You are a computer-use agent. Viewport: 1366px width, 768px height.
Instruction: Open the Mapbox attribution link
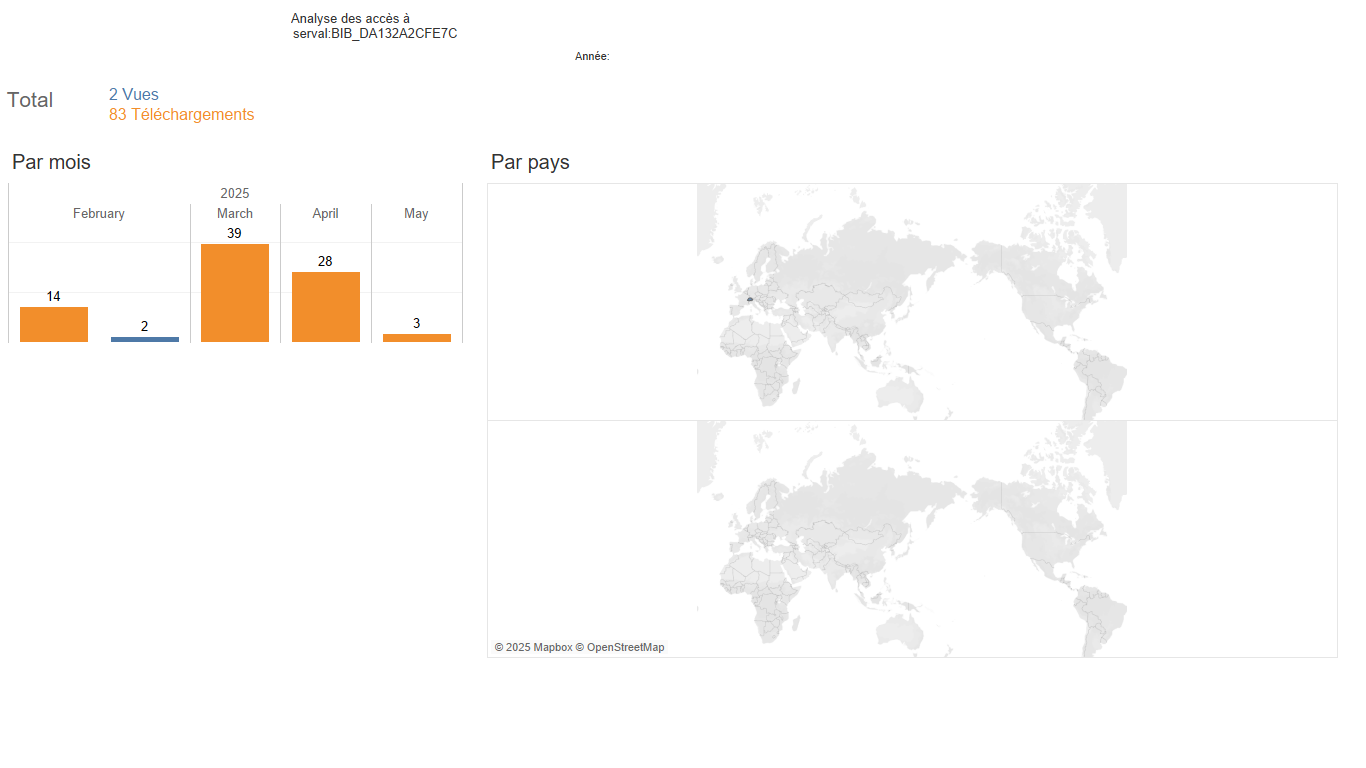pos(533,648)
